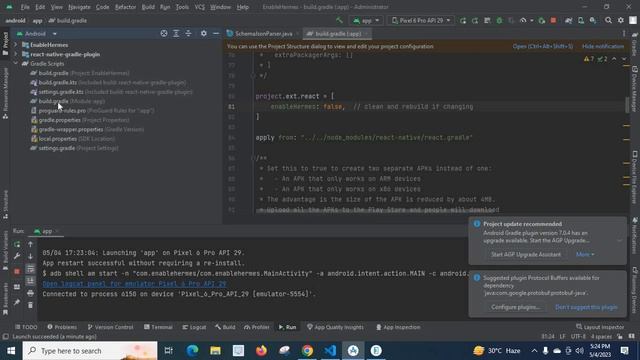The width and height of the screenshot is (640, 360).
Task: Expand the EnableHermes module node
Action: [x=16, y=45]
